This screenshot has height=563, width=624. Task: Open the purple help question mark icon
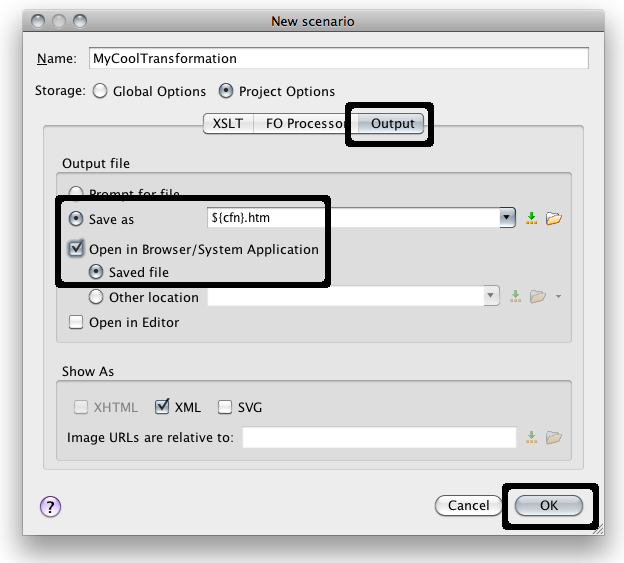(50, 507)
